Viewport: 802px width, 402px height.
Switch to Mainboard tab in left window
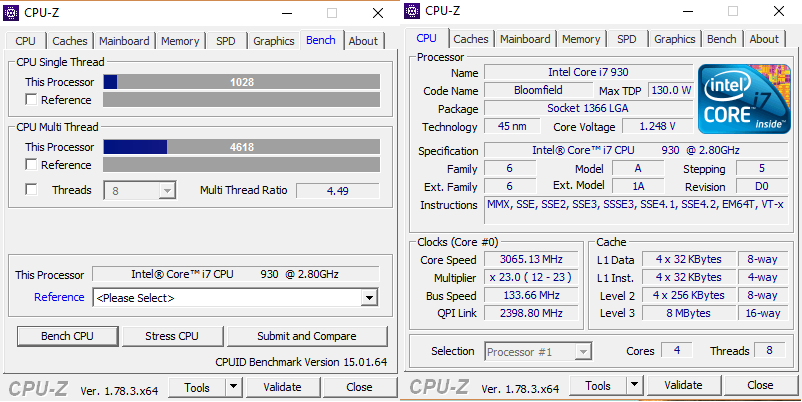(124, 41)
